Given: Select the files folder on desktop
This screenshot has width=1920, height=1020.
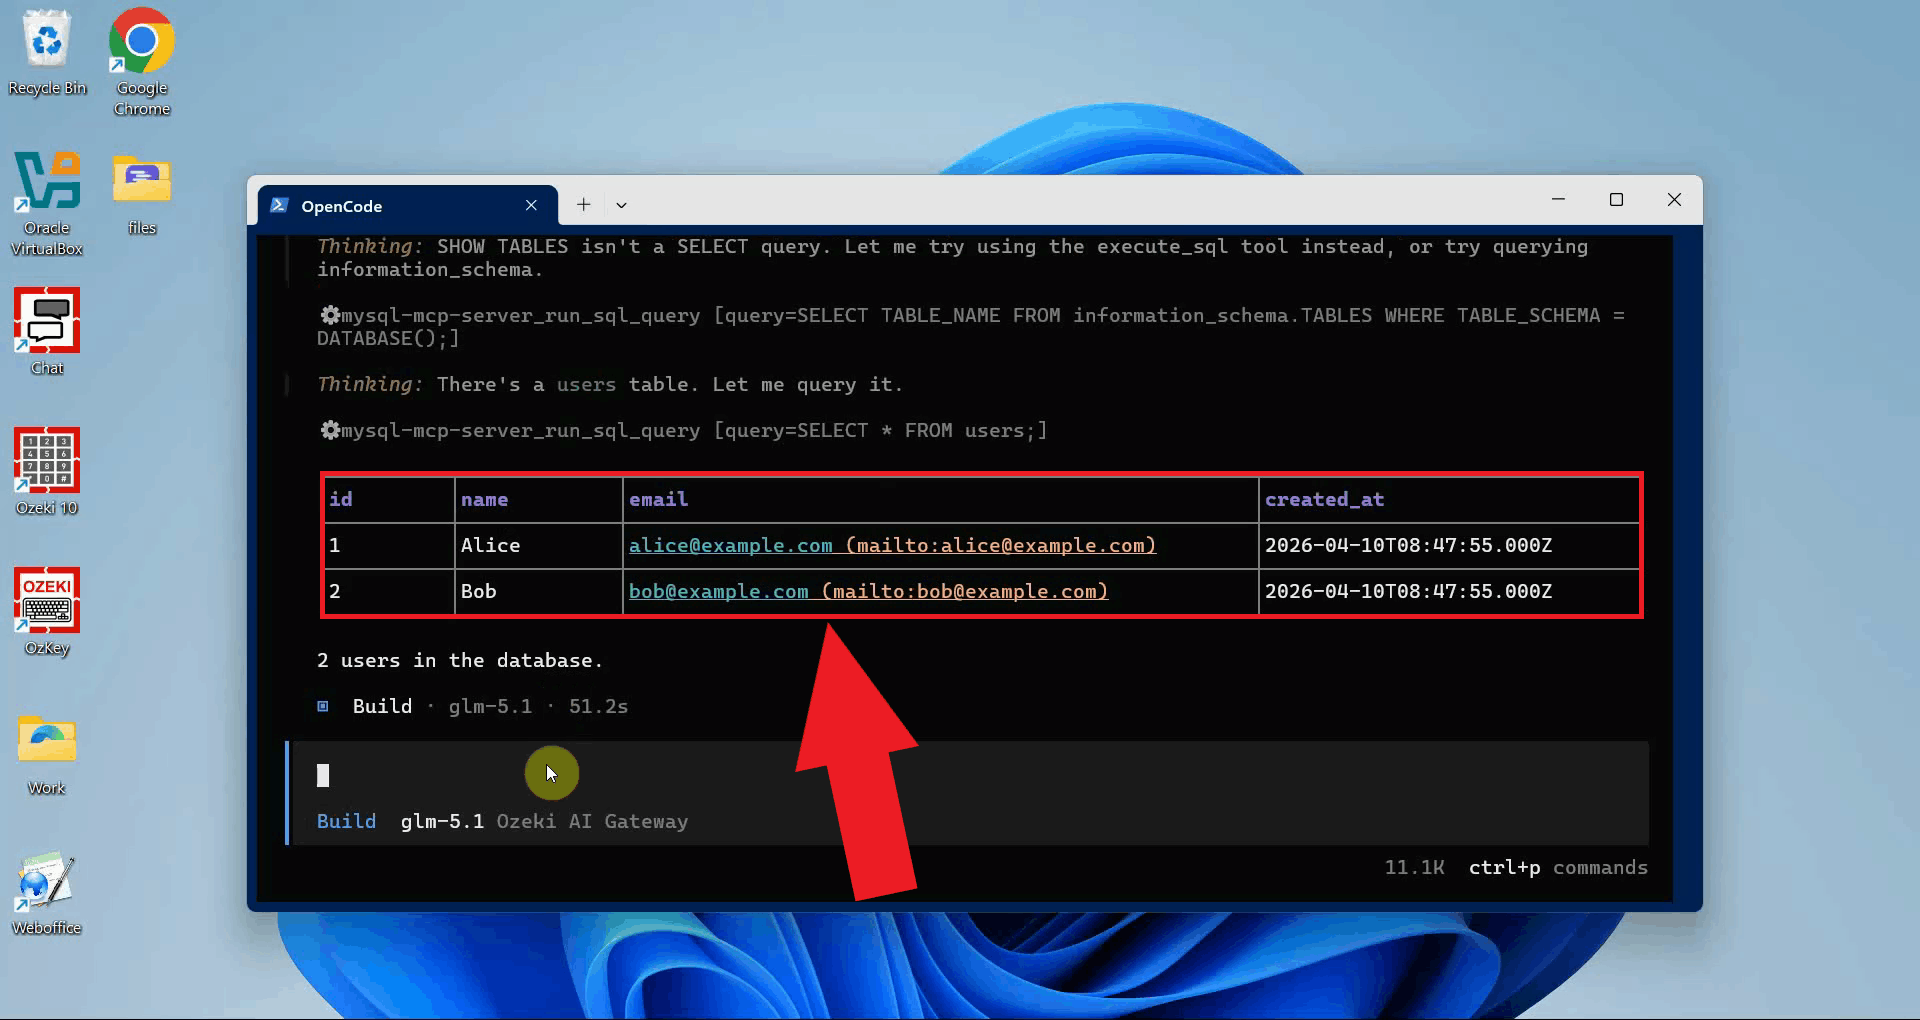Looking at the screenshot, I should click(142, 195).
